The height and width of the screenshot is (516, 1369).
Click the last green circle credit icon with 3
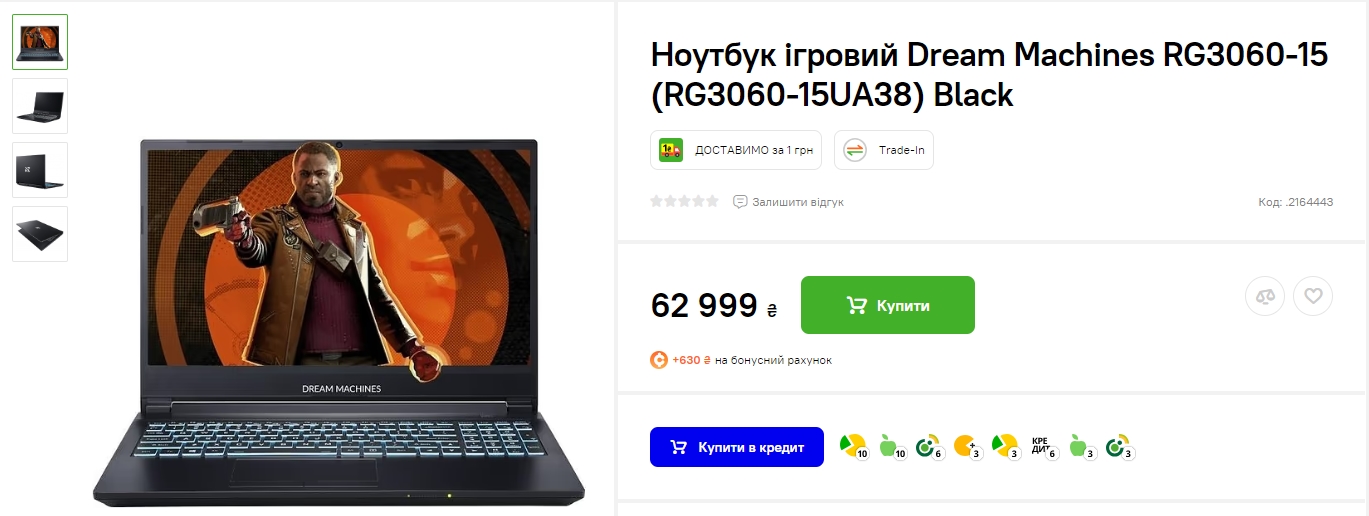(1120, 446)
